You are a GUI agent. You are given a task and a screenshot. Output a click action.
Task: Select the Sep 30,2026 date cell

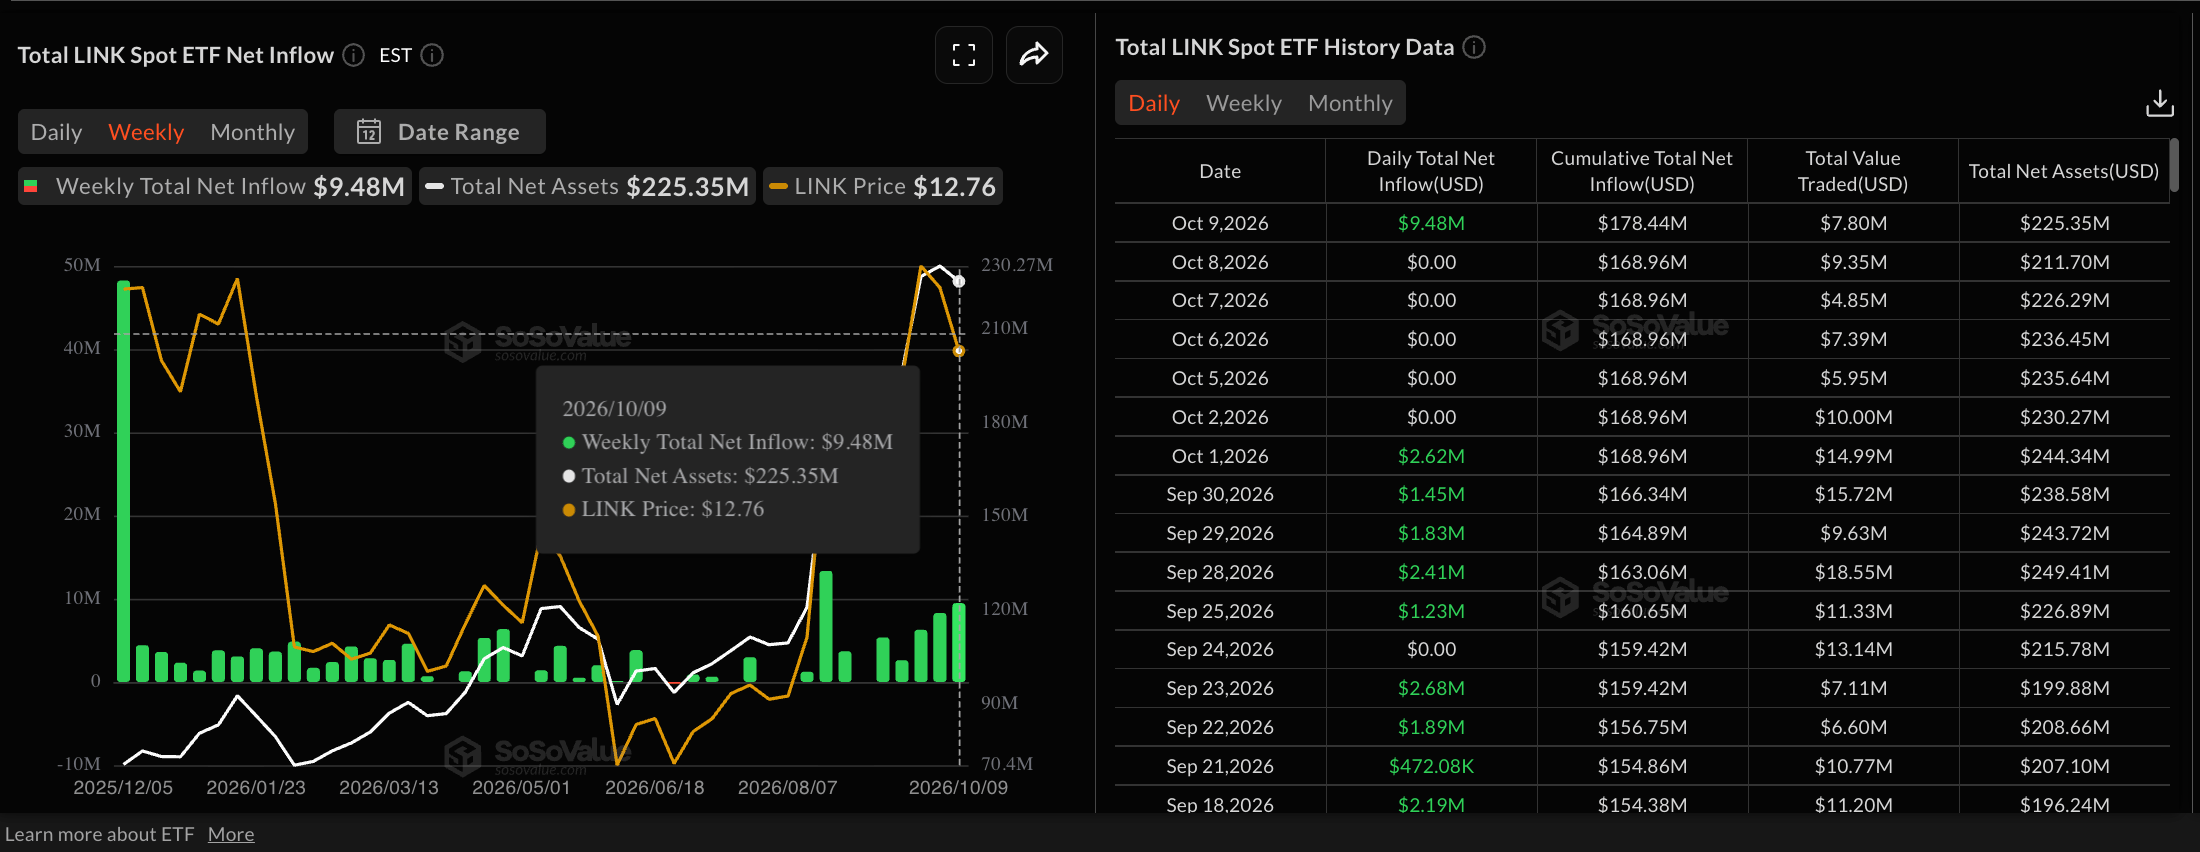pyautogui.click(x=1220, y=494)
